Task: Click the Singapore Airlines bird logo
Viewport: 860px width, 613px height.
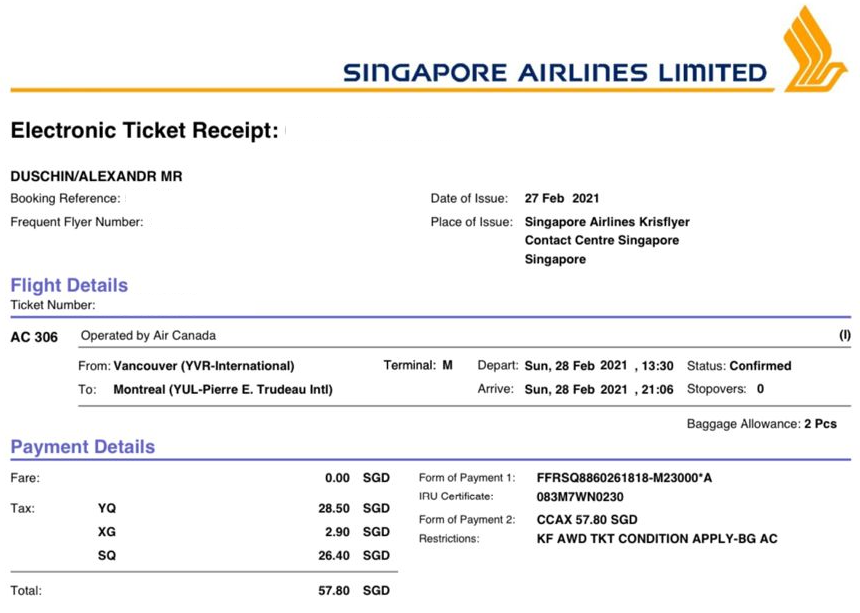Action: pos(814,48)
